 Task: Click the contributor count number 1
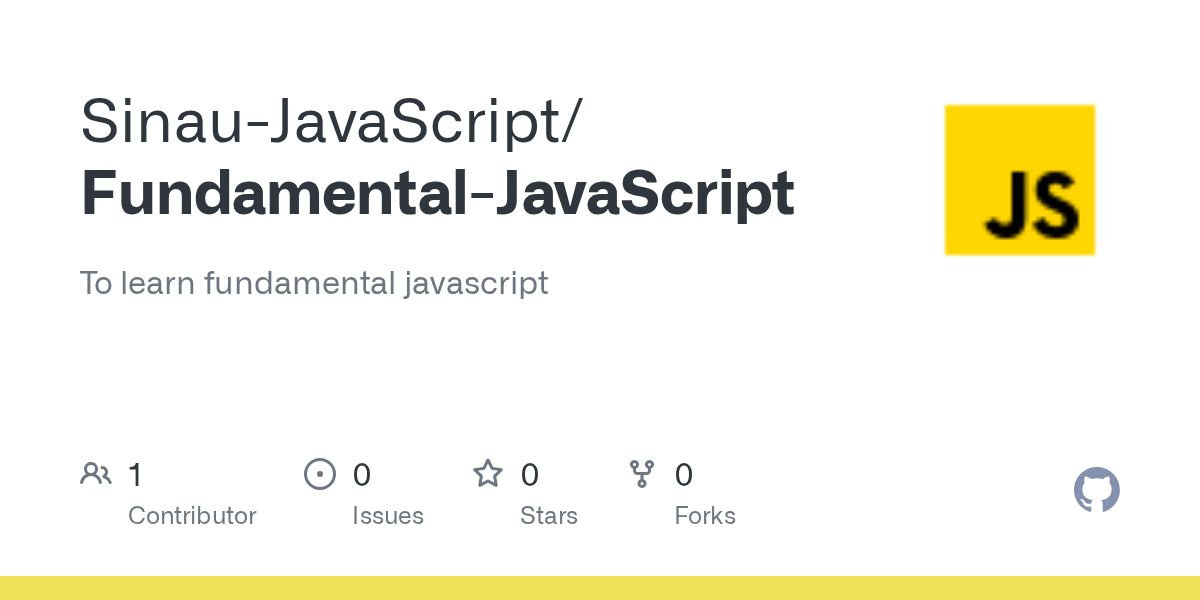(x=135, y=475)
